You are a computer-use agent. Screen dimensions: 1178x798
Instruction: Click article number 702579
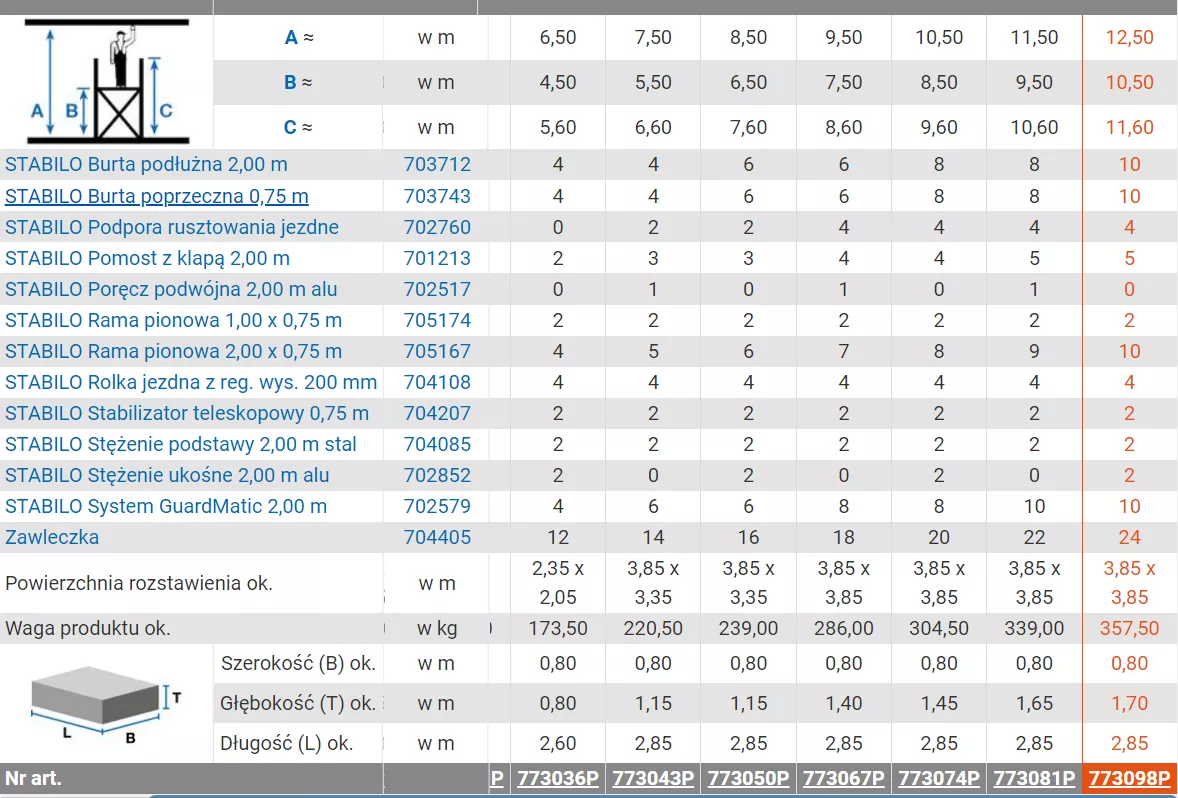click(x=437, y=506)
